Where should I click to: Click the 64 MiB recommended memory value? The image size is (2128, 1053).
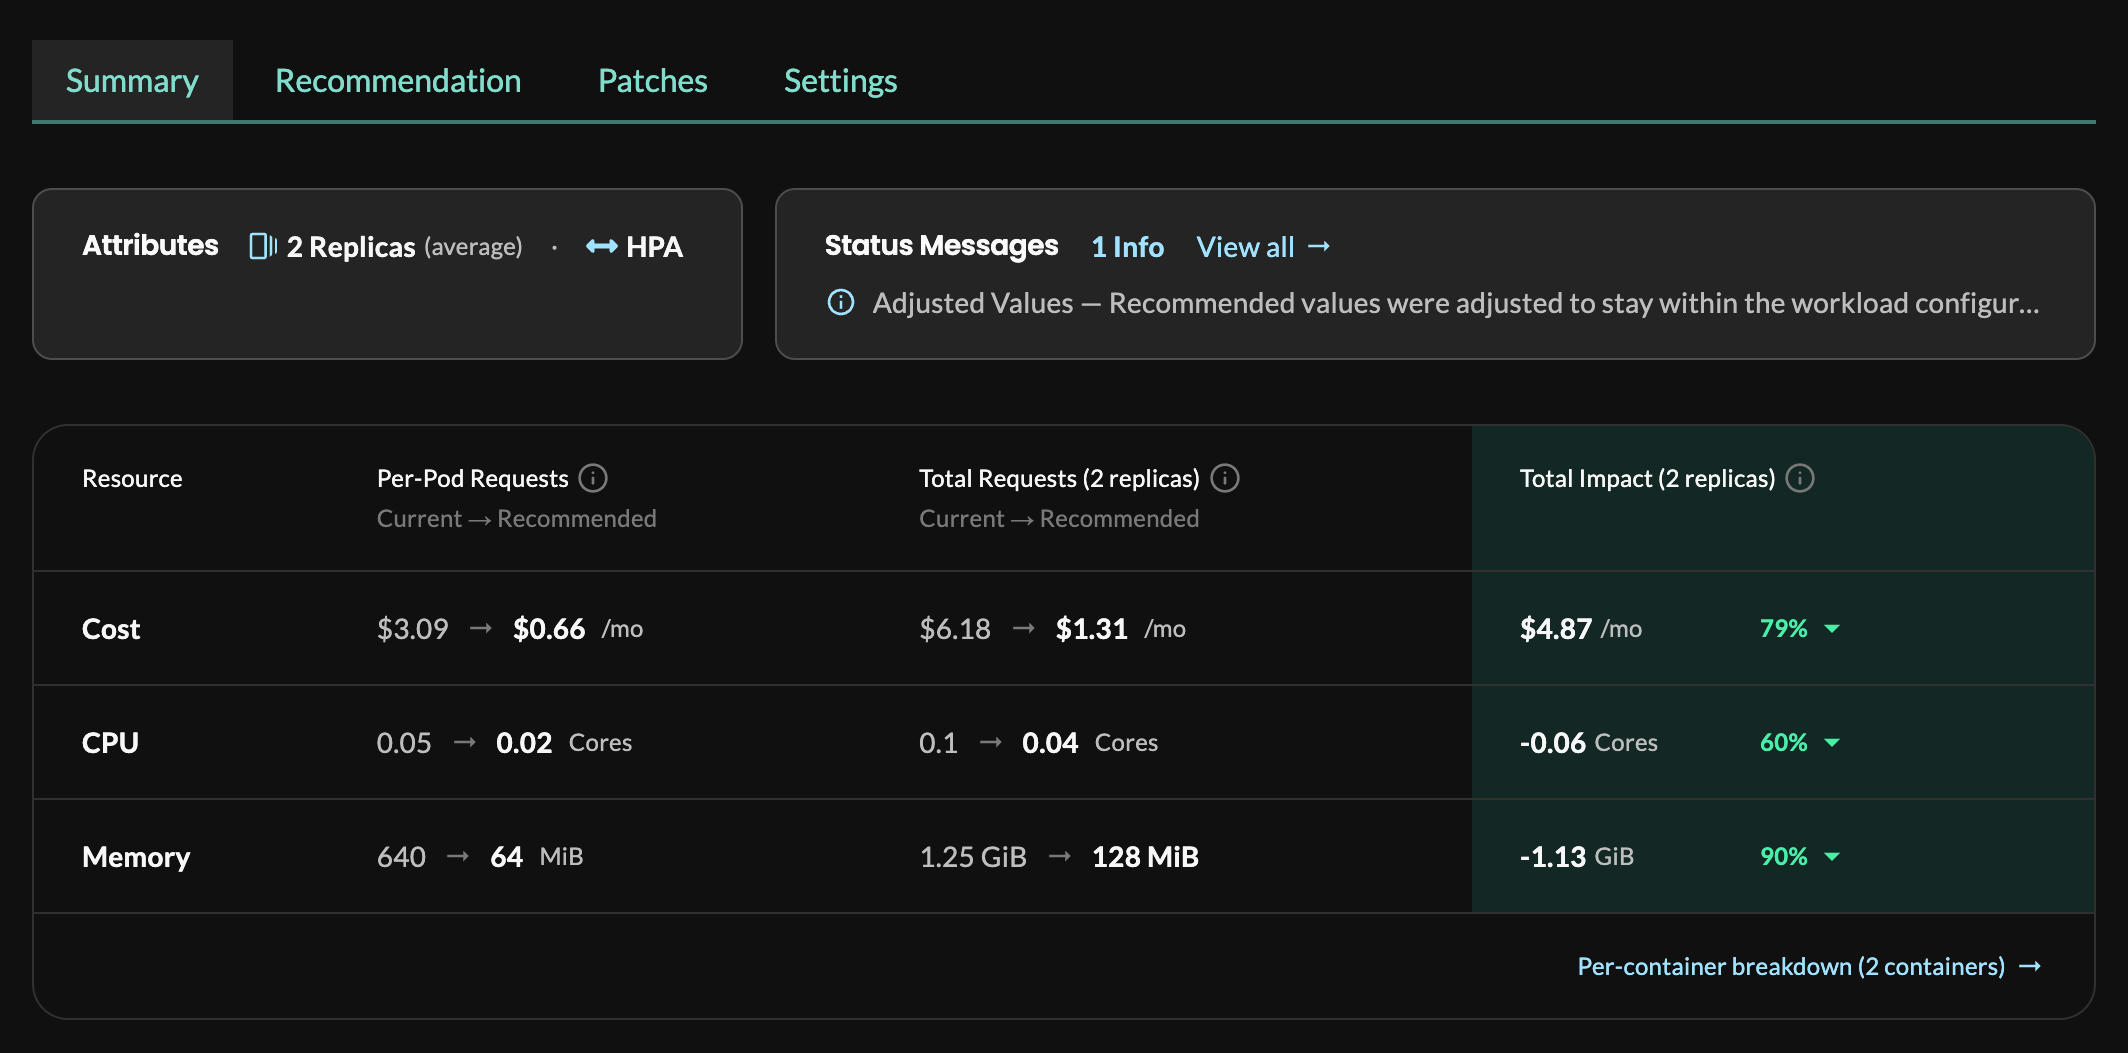click(x=537, y=857)
